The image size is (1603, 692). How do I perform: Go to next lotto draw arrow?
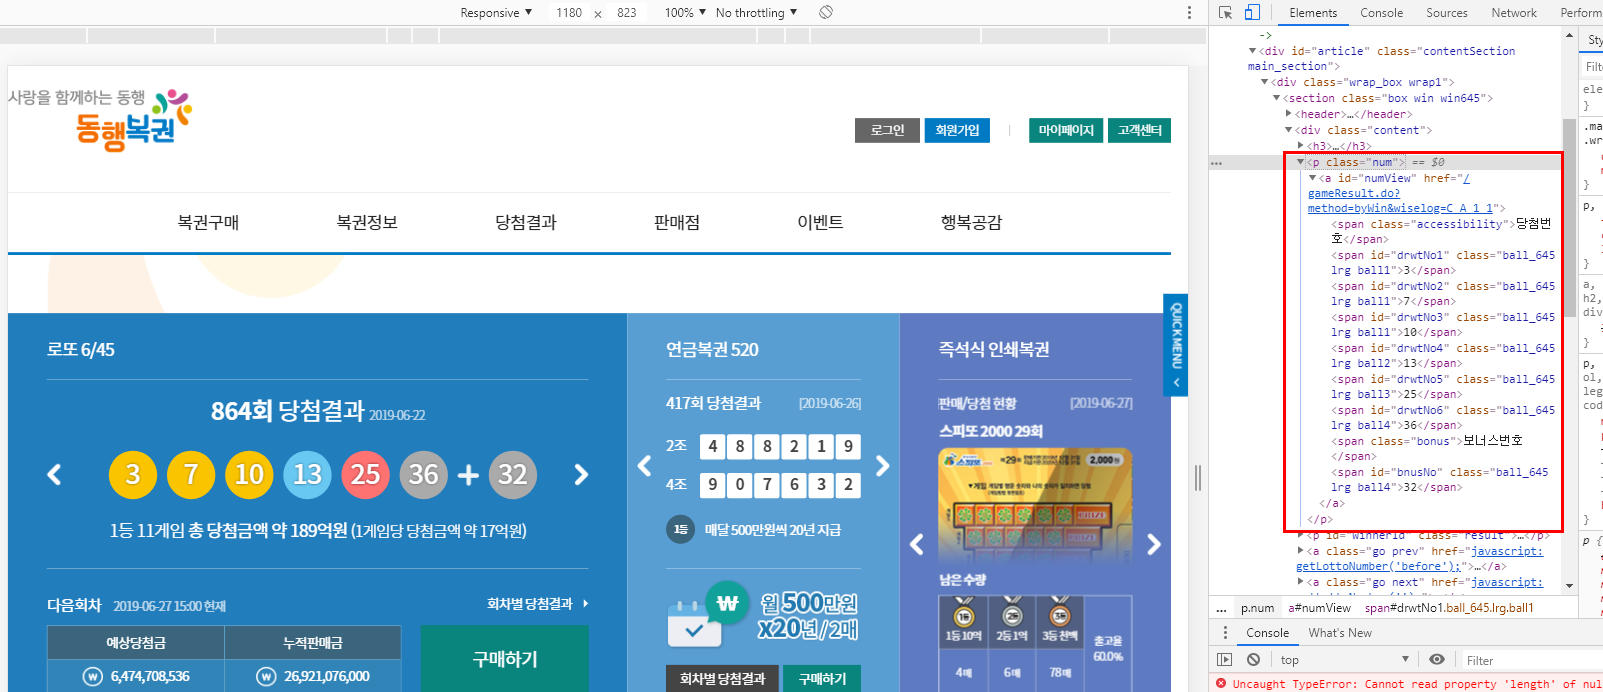(581, 474)
